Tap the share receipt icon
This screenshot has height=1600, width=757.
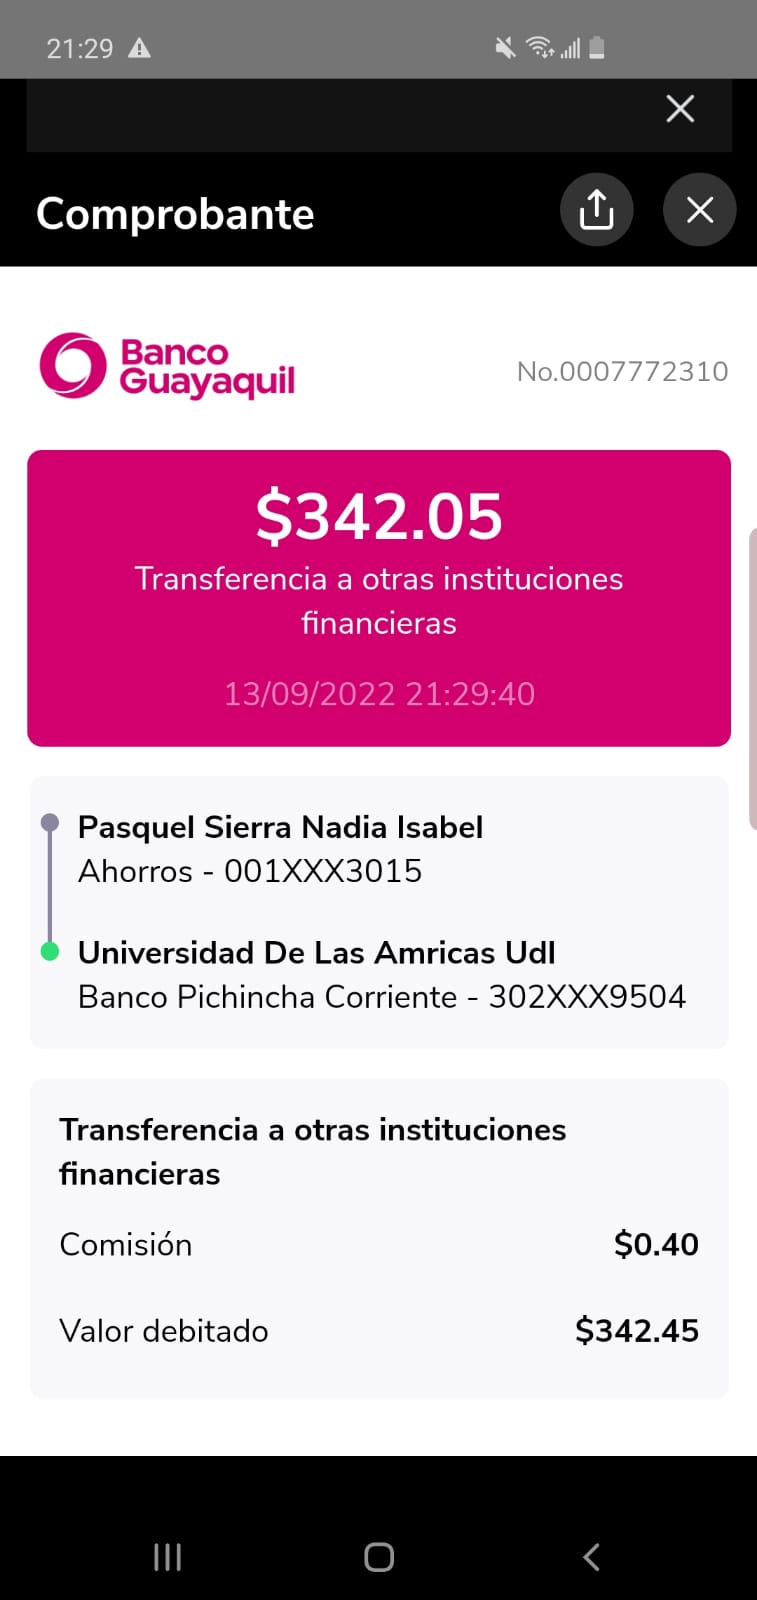pyautogui.click(x=596, y=210)
